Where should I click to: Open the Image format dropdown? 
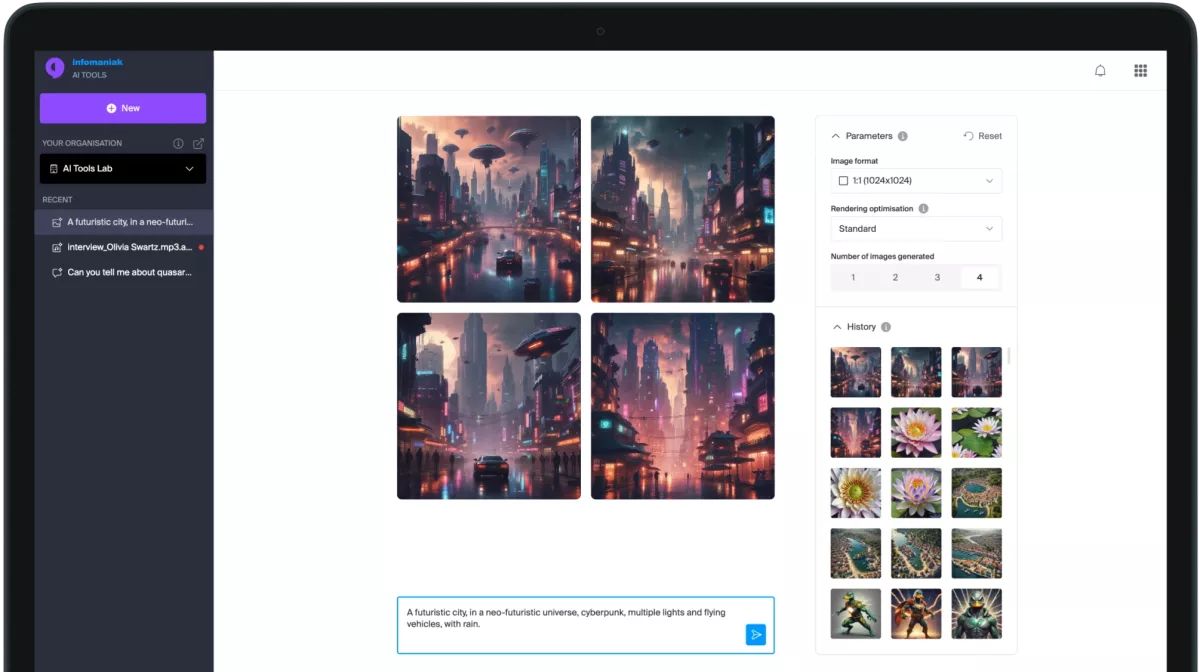pos(915,181)
